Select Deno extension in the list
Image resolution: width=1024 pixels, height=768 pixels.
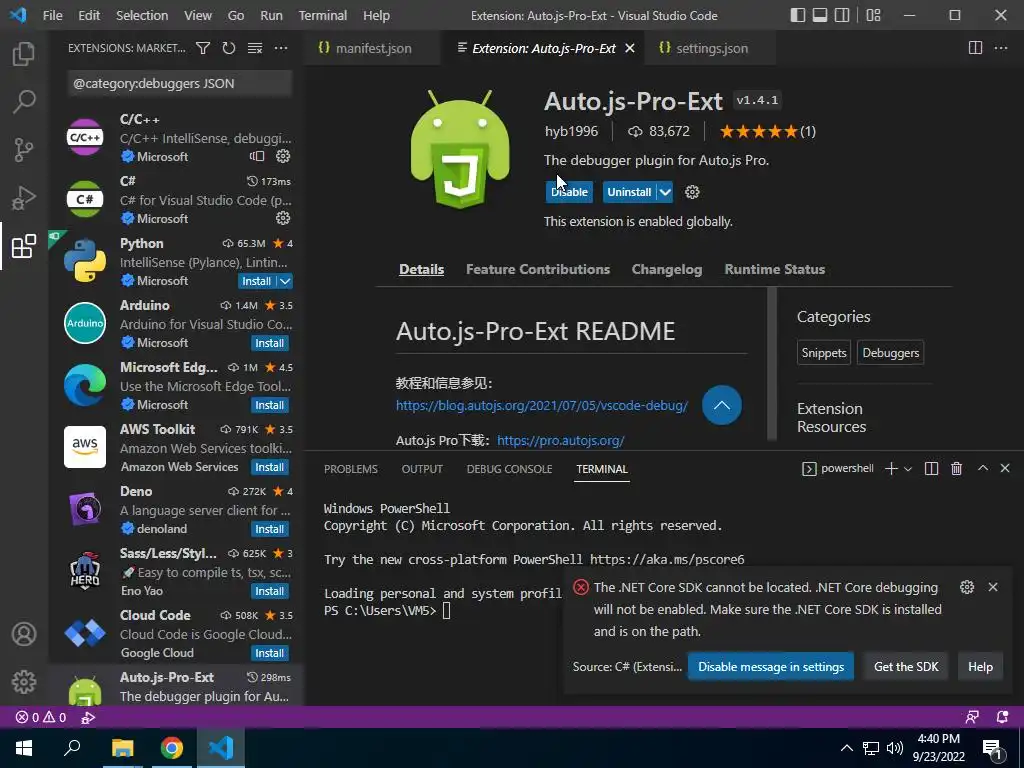click(176, 509)
